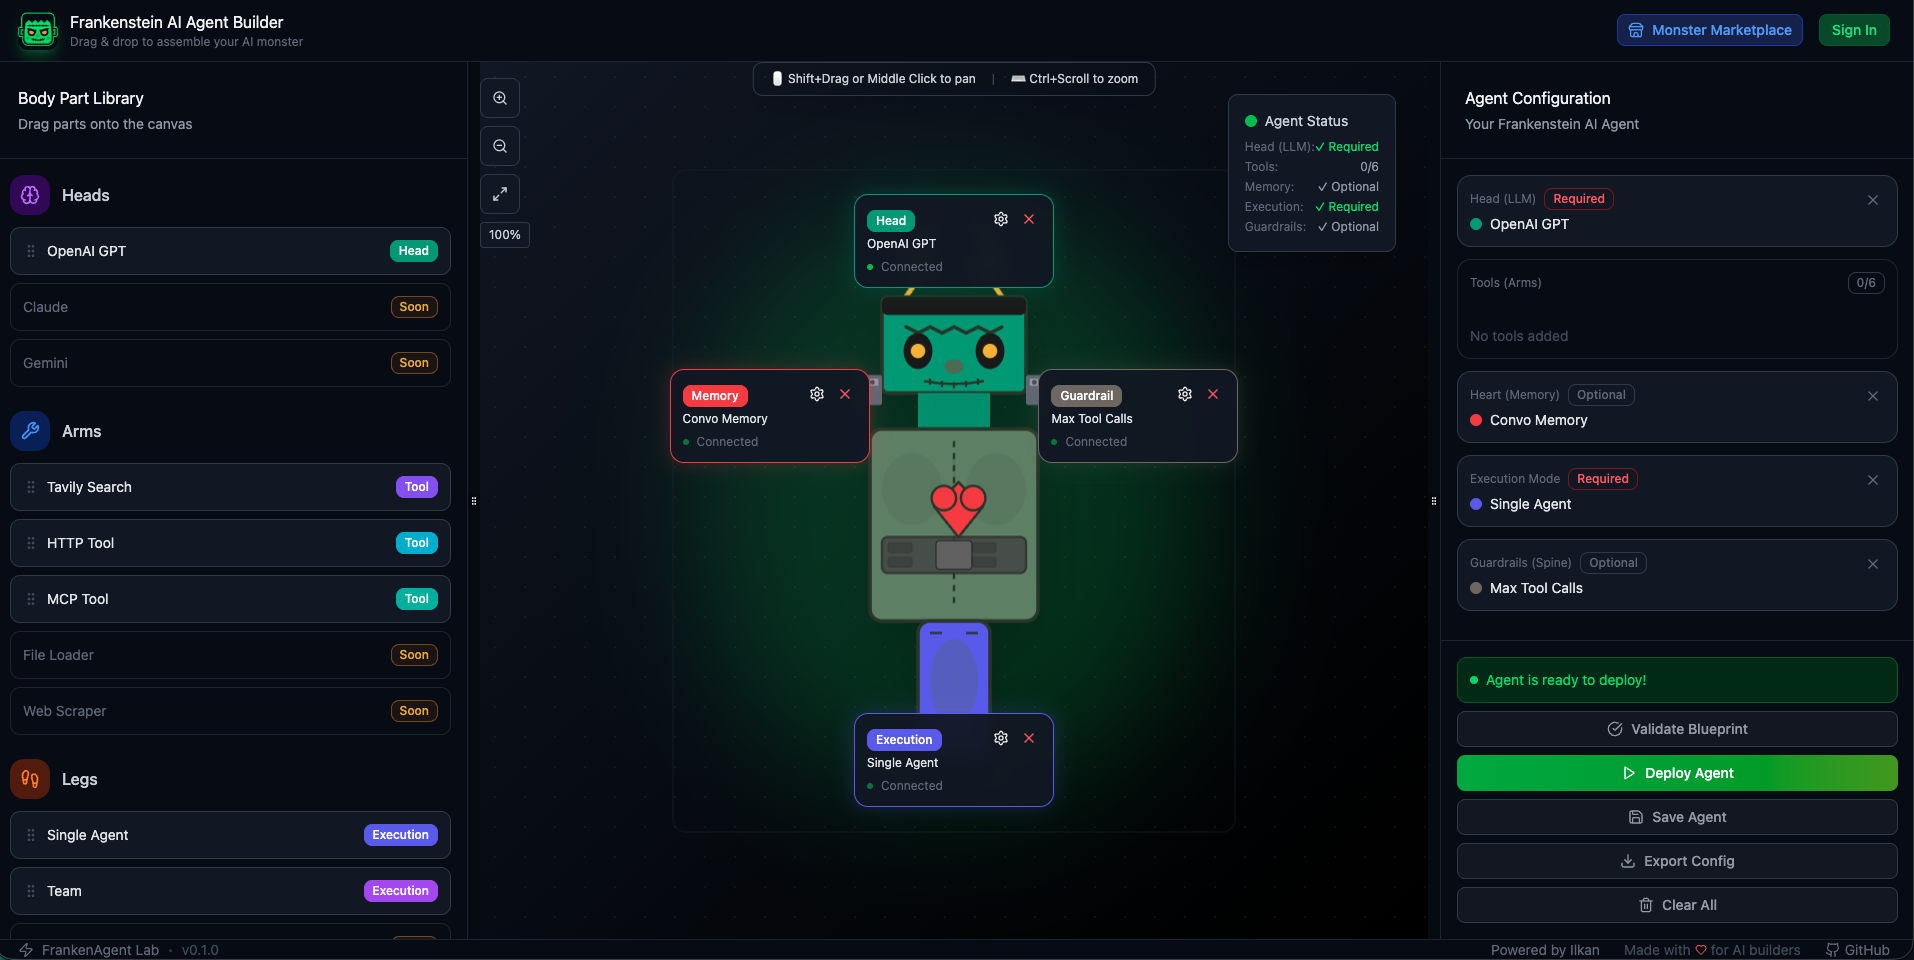
Task: Select the Web Scraper item
Action: tap(230, 711)
